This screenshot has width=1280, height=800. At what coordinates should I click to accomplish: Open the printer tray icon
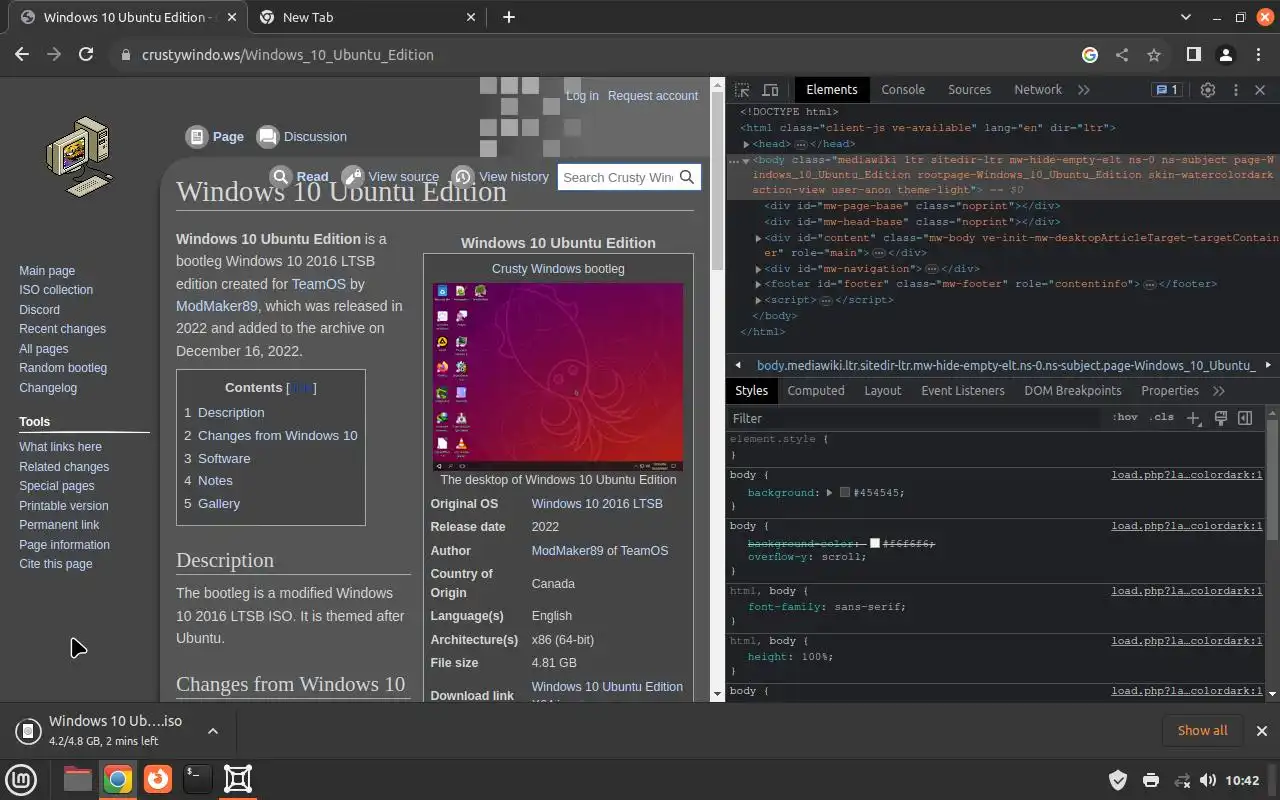click(x=1150, y=780)
